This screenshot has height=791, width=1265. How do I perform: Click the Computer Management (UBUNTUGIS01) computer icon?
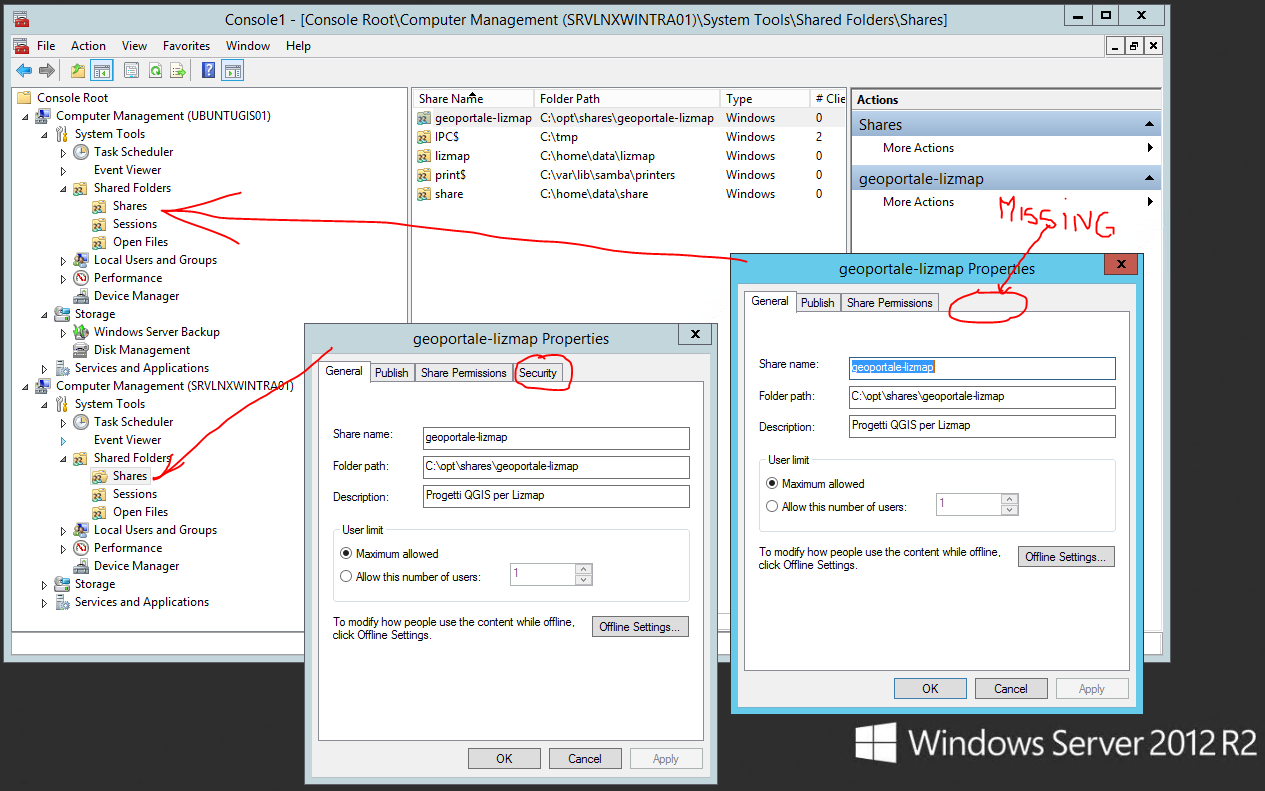(43, 116)
